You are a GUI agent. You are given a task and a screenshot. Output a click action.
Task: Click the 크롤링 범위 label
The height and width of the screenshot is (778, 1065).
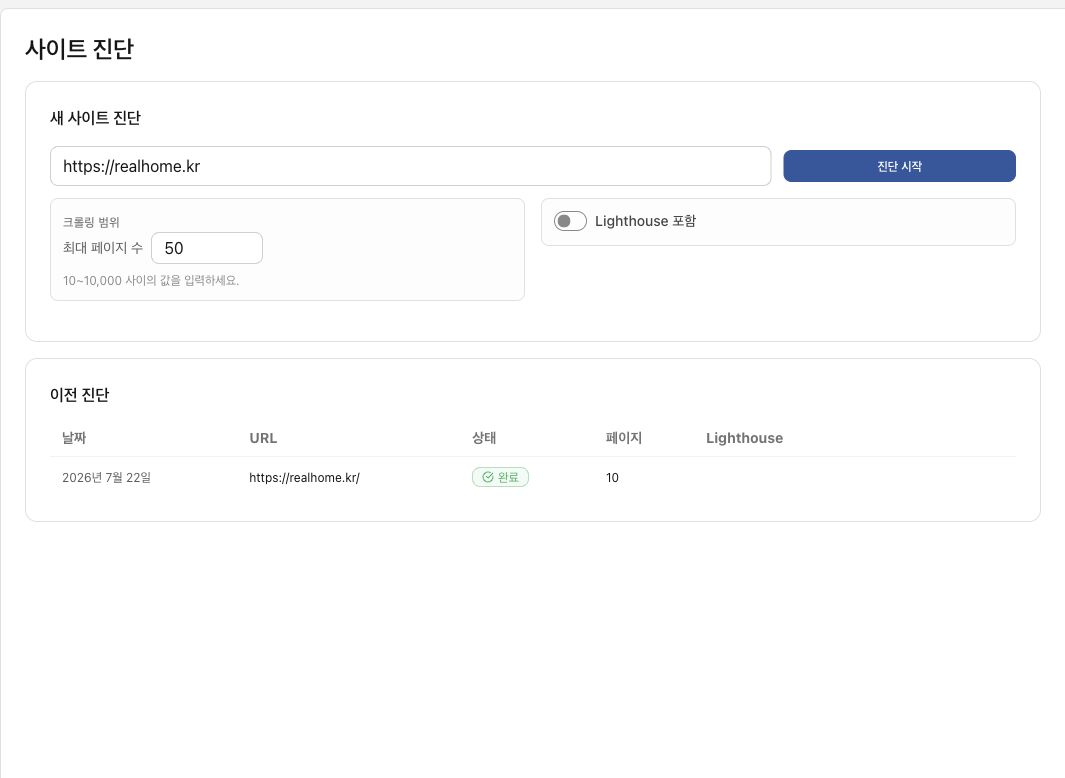coord(91,222)
